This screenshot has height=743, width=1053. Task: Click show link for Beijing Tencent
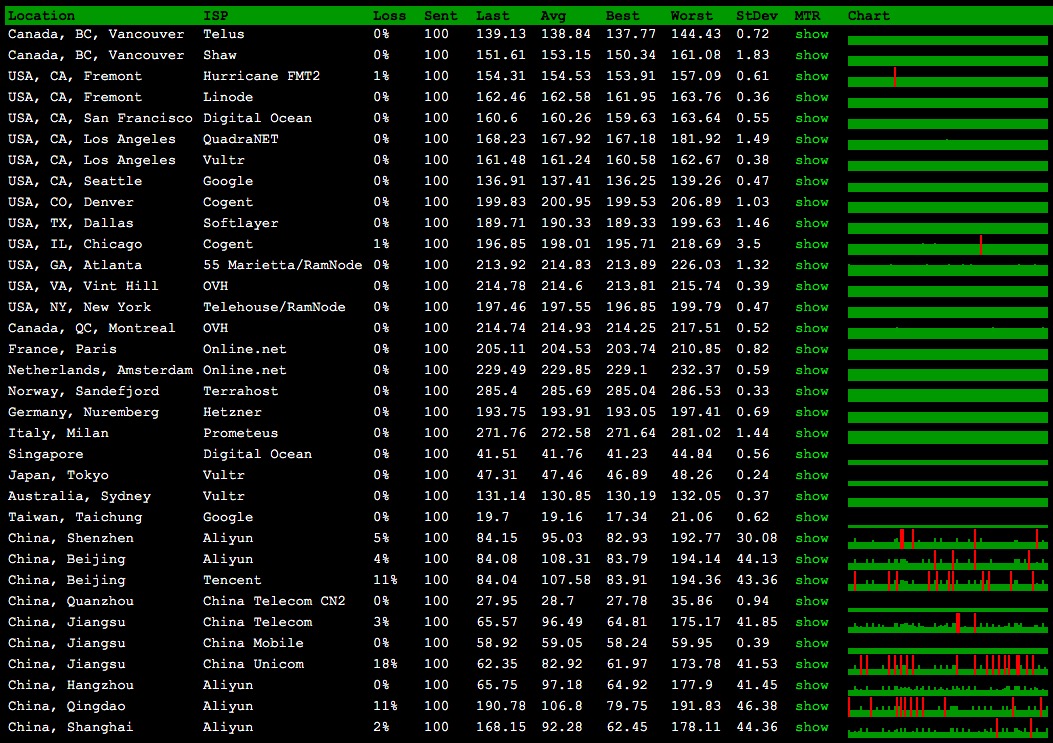pos(811,580)
